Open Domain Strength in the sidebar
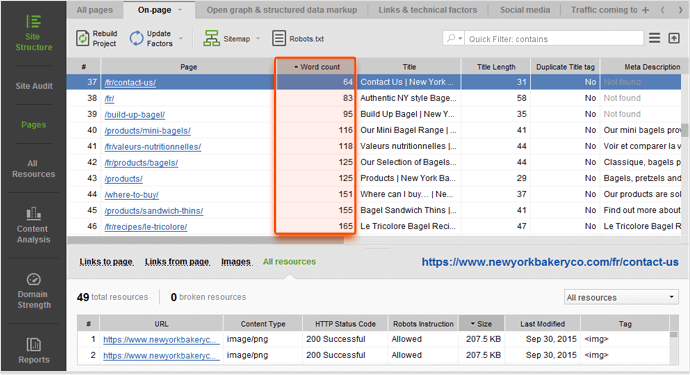Screen dimensions: 690x375 pyautogui.click(x=33, y=290)
